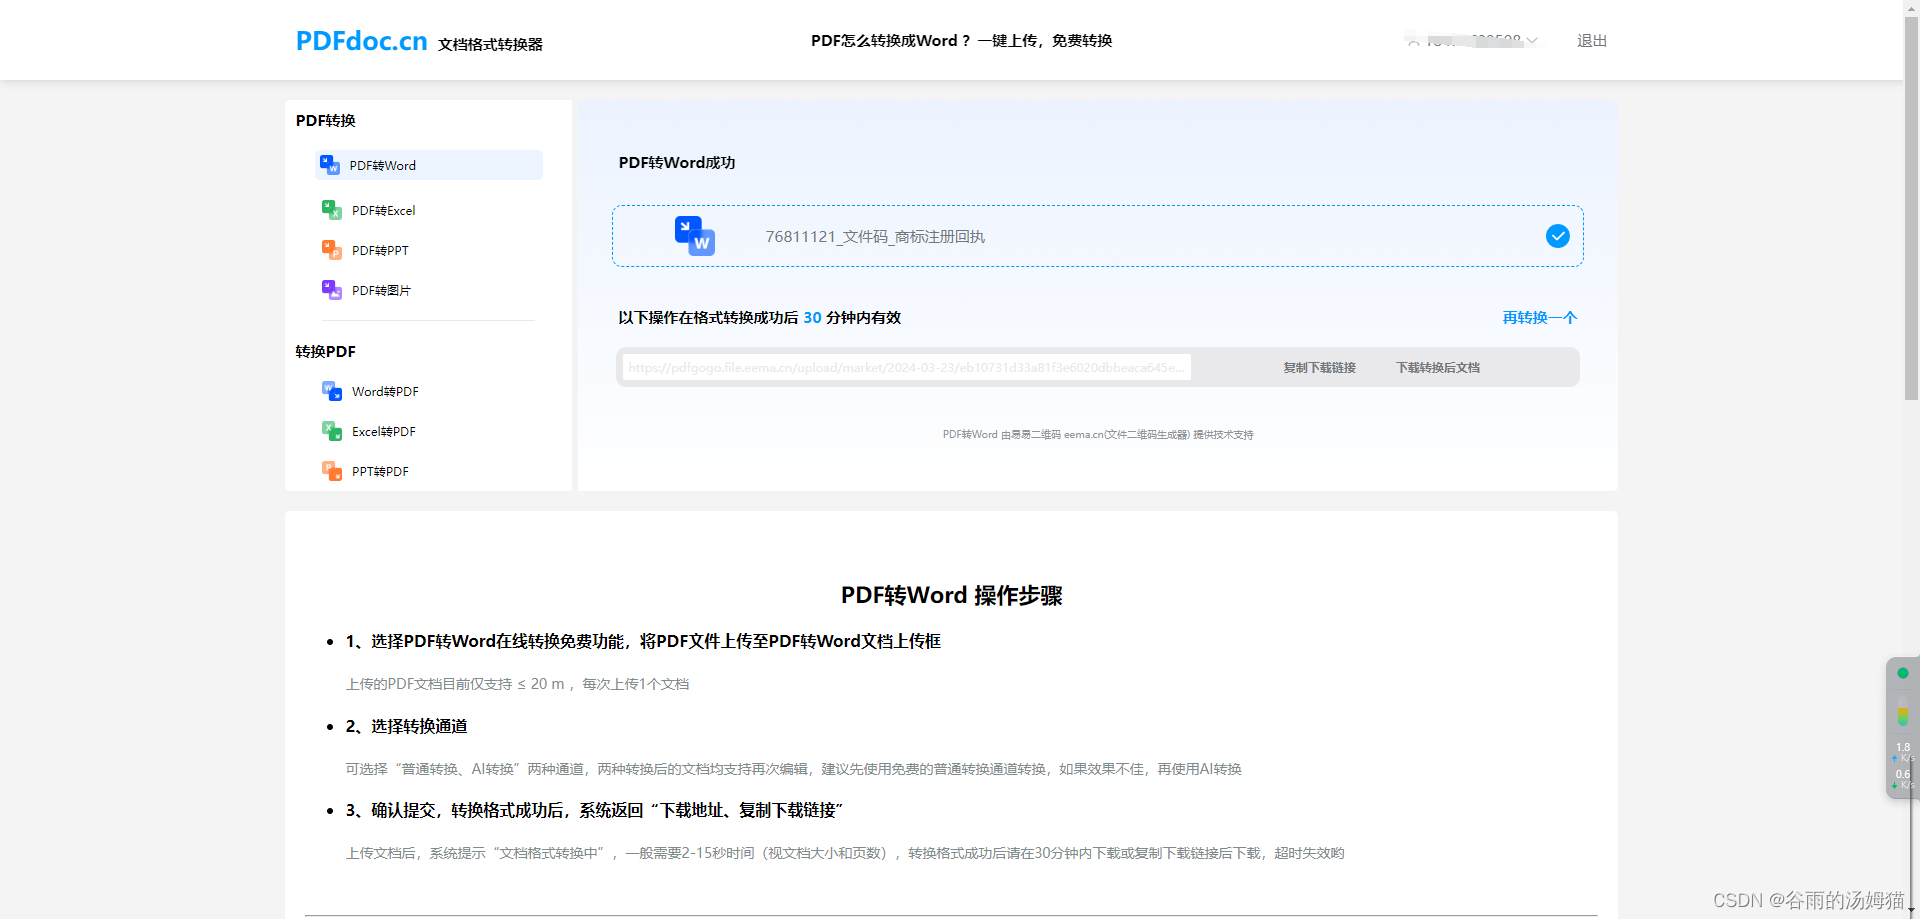
Task: Select PDF转图片 menu item
Action: [x=381, y=290]
